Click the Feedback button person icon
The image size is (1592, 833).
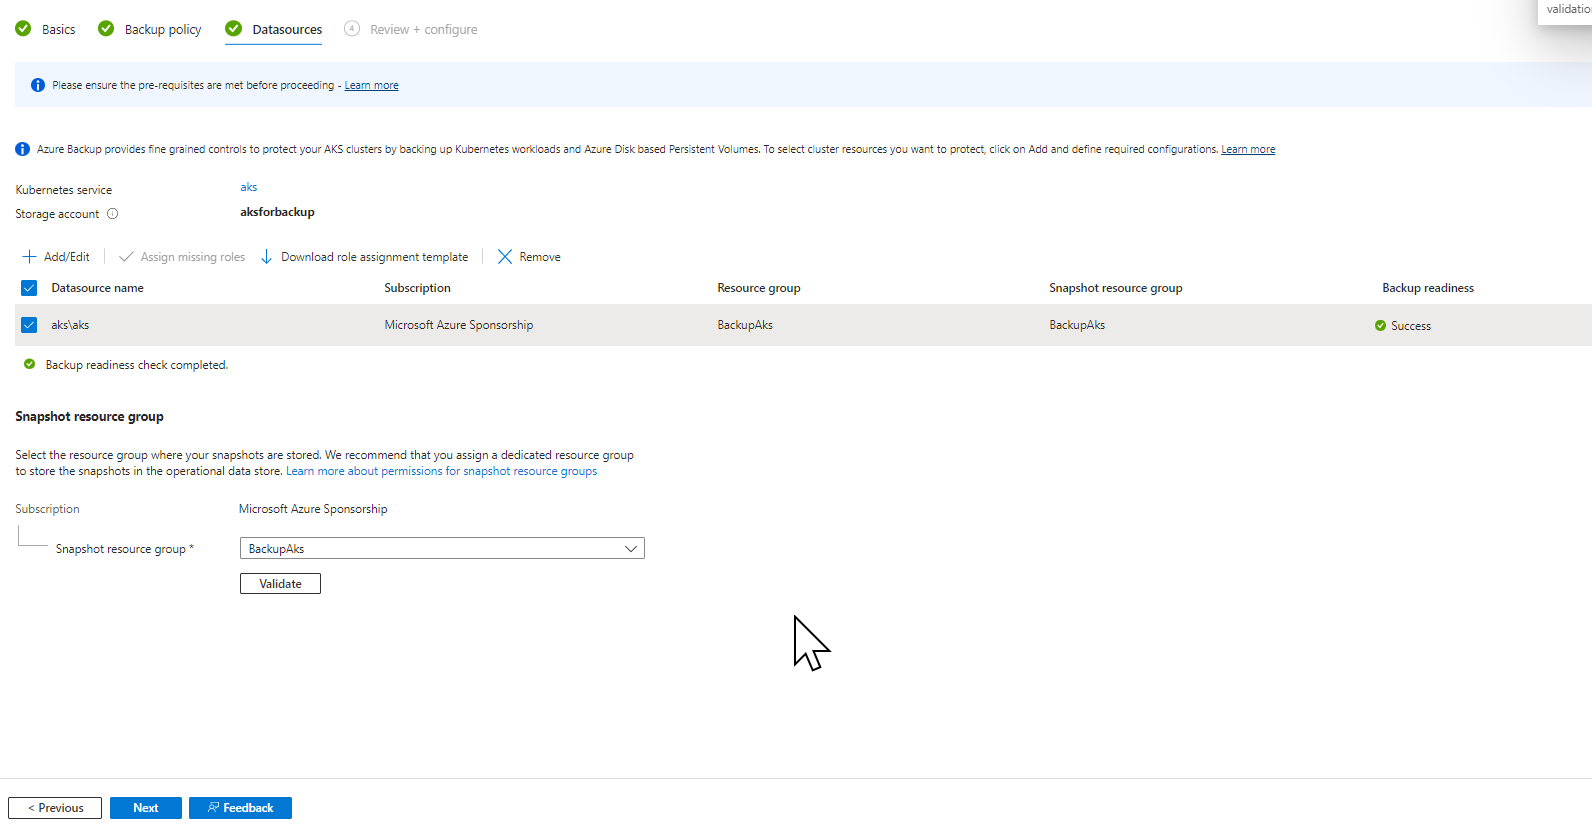tap(213, 808)
